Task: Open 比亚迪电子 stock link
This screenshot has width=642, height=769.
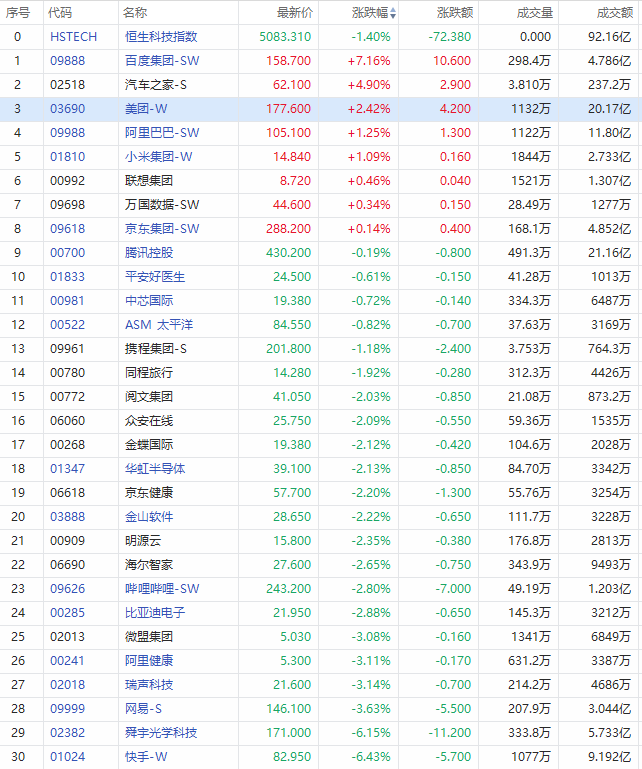Action: 155,614
